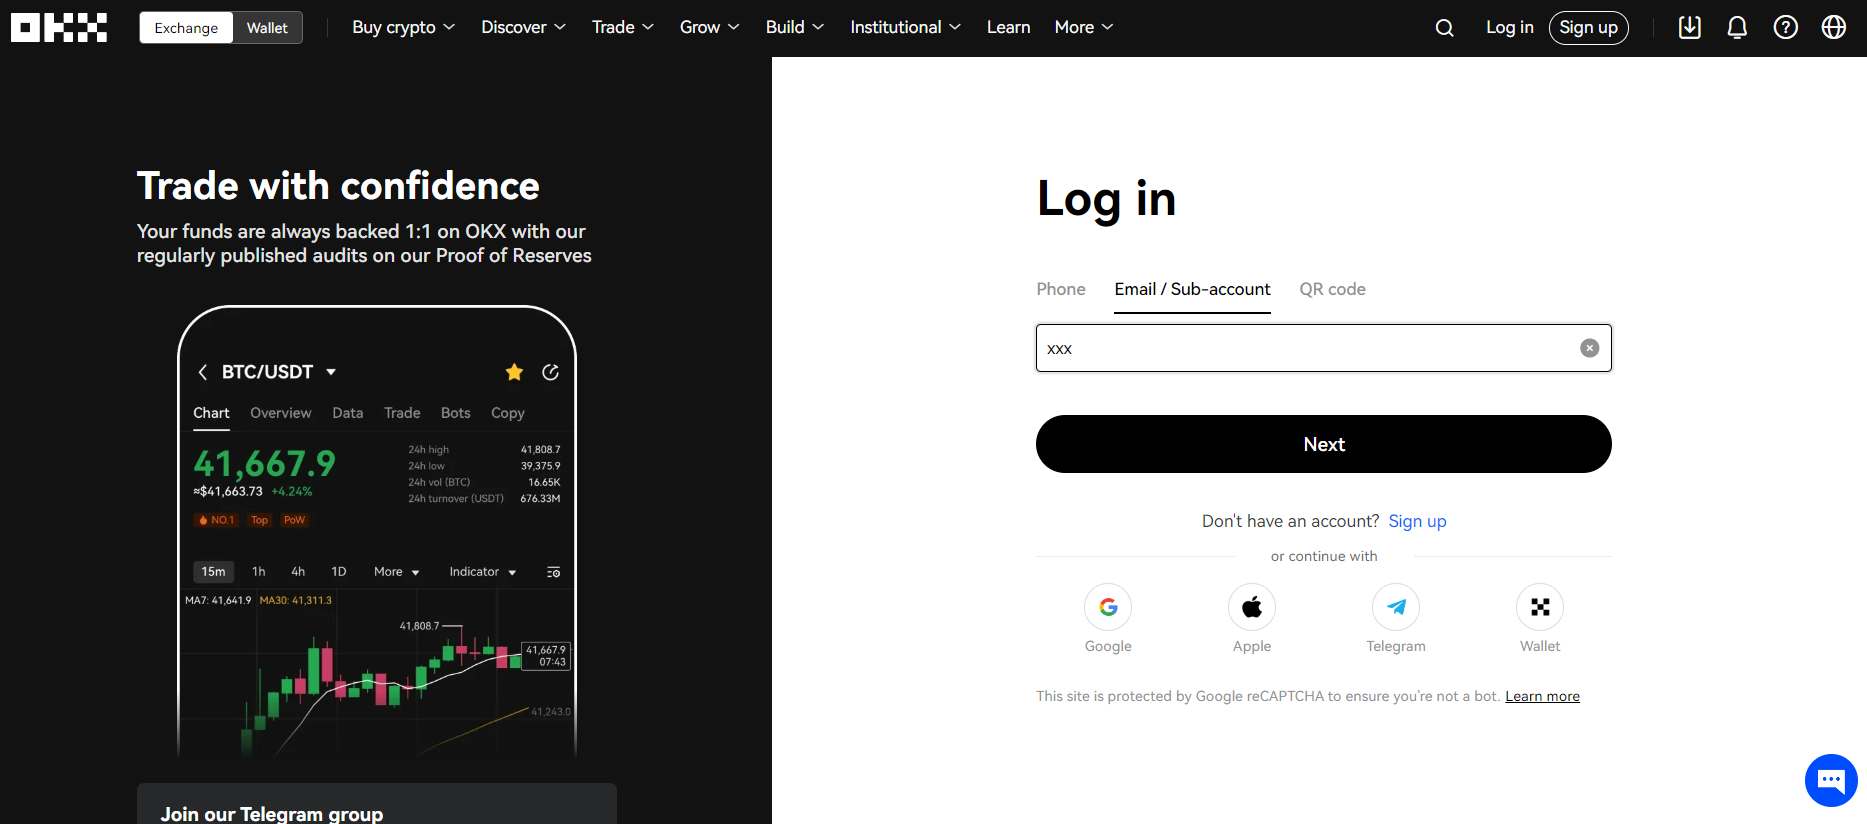Select the Copy tab in phone mockup
Screen dimensions: 1867x824
[508, 413]
